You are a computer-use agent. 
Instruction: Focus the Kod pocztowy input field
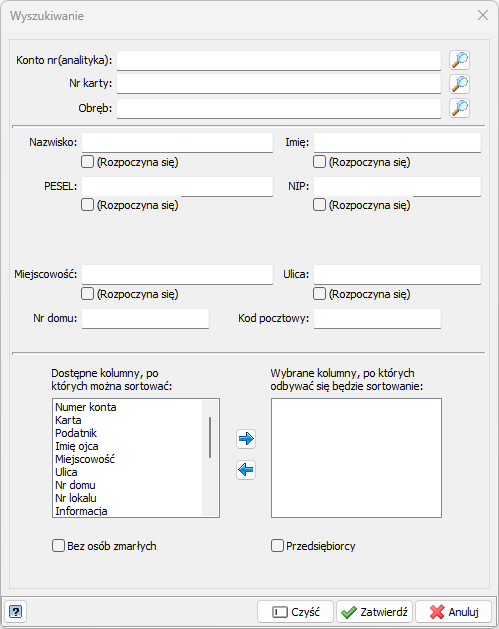[377, 319]
